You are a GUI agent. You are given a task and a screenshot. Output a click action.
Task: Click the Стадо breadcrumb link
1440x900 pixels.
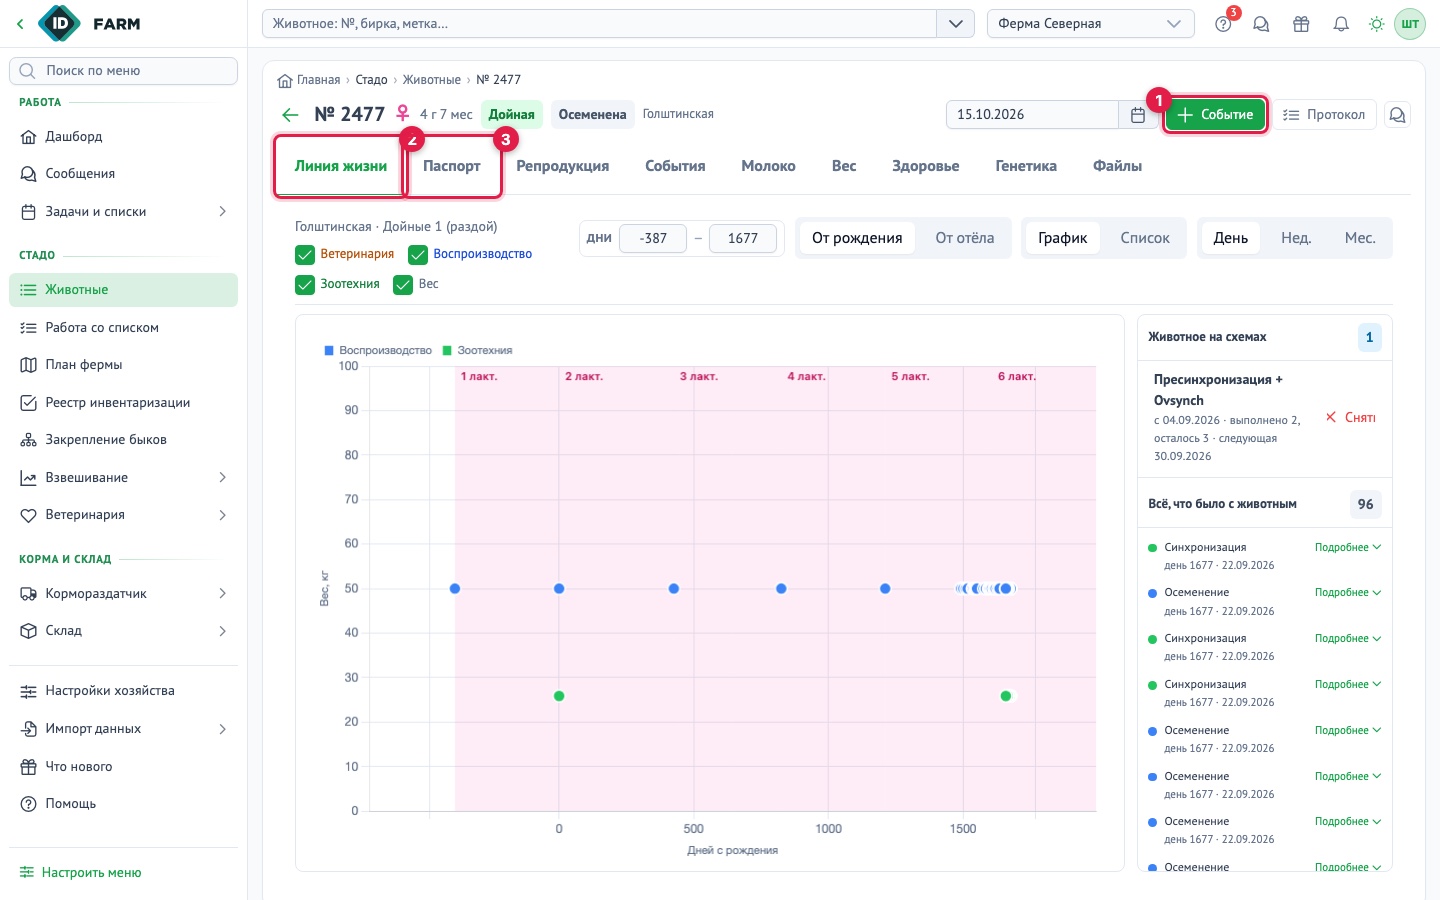coord(371,80)
